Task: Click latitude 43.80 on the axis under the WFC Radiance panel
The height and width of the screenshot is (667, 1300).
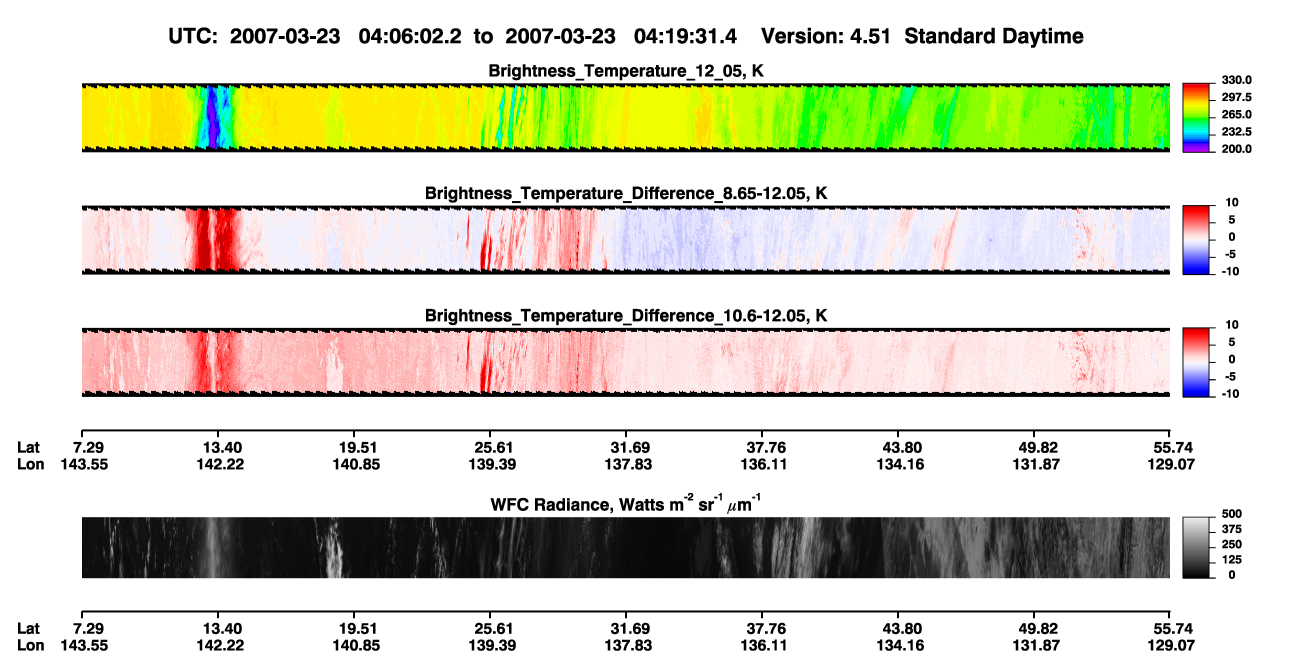Action: (x=900, y=629)
